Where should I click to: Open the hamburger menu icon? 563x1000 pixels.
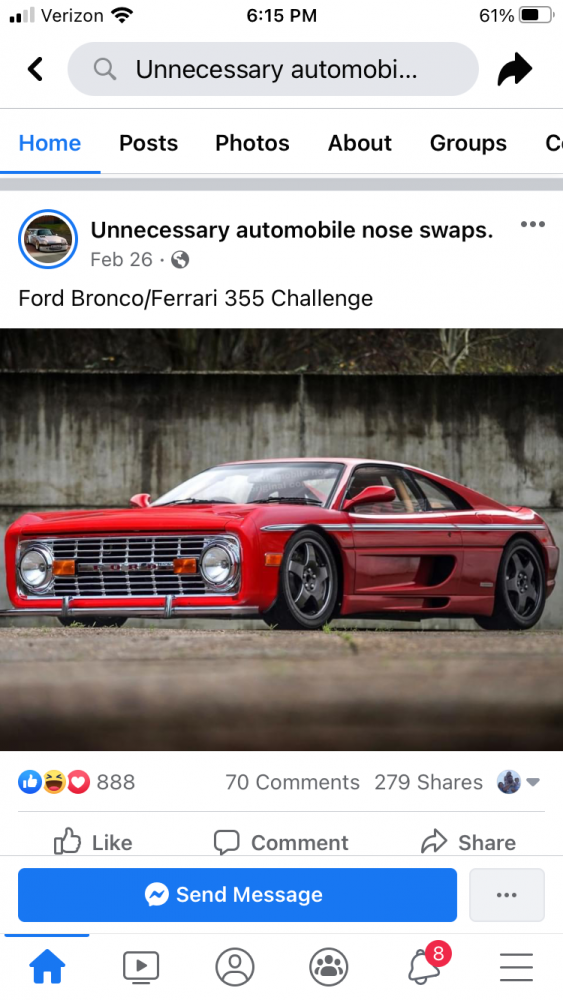pos(516,967)
